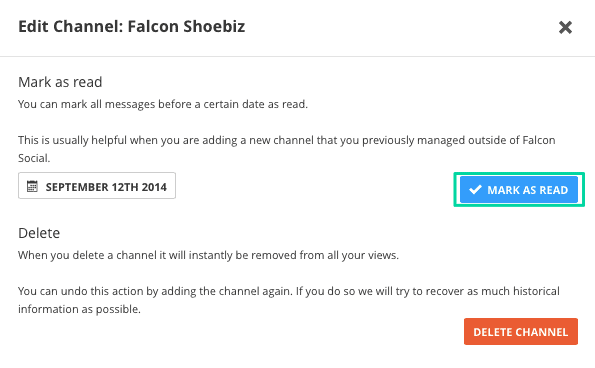Click the text about marking messages before a date
The width and height of the screenshot is (595, 368).
click(x=163, y=104)
